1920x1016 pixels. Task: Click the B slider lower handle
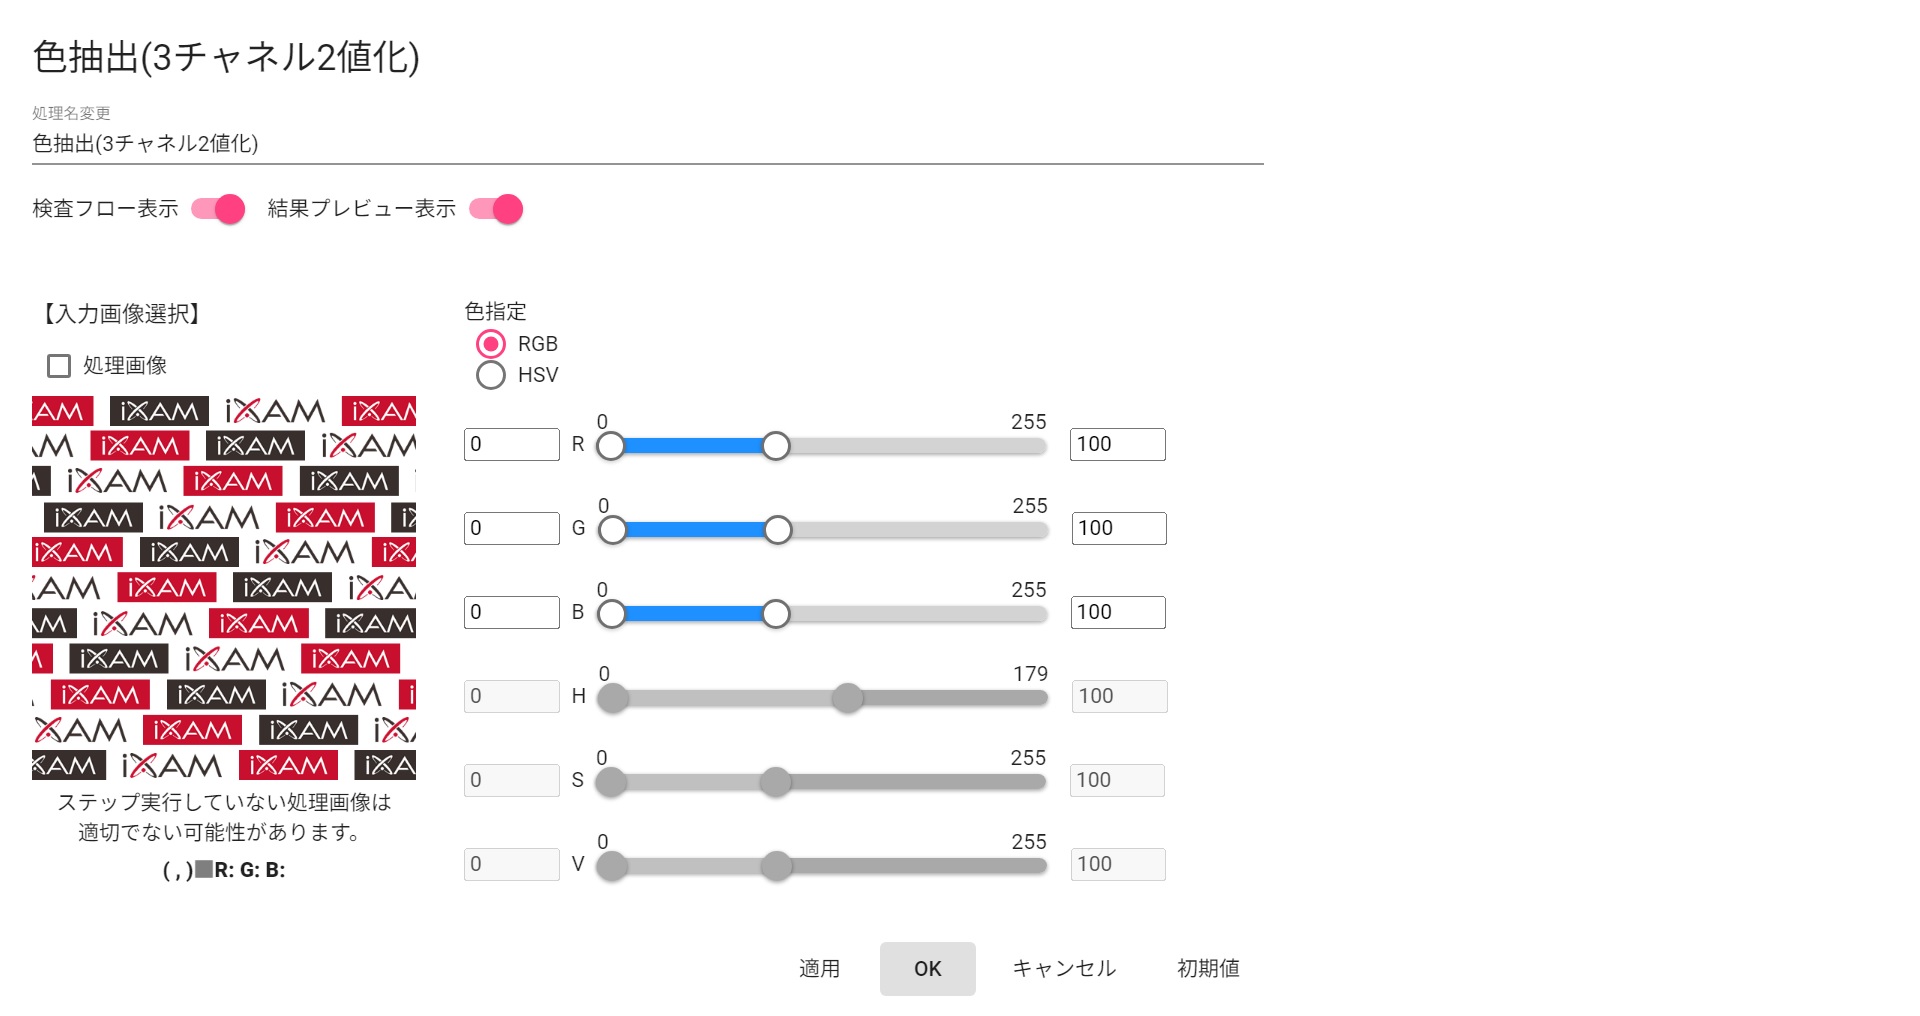click(x=611, y=614)
